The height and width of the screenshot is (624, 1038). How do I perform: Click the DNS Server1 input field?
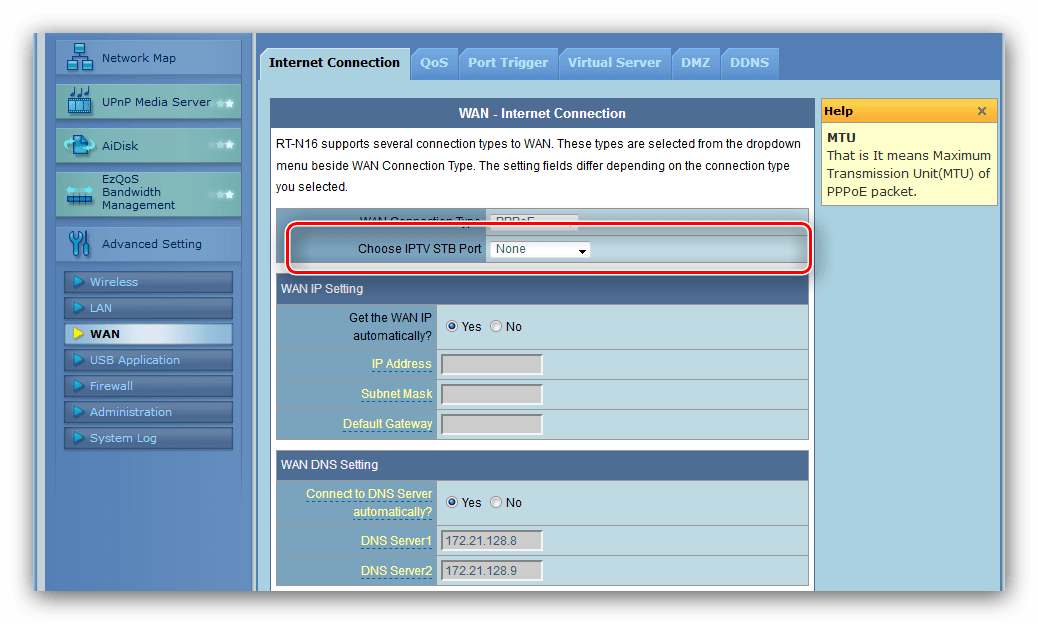pyautogui.click(x=491, y=541)
